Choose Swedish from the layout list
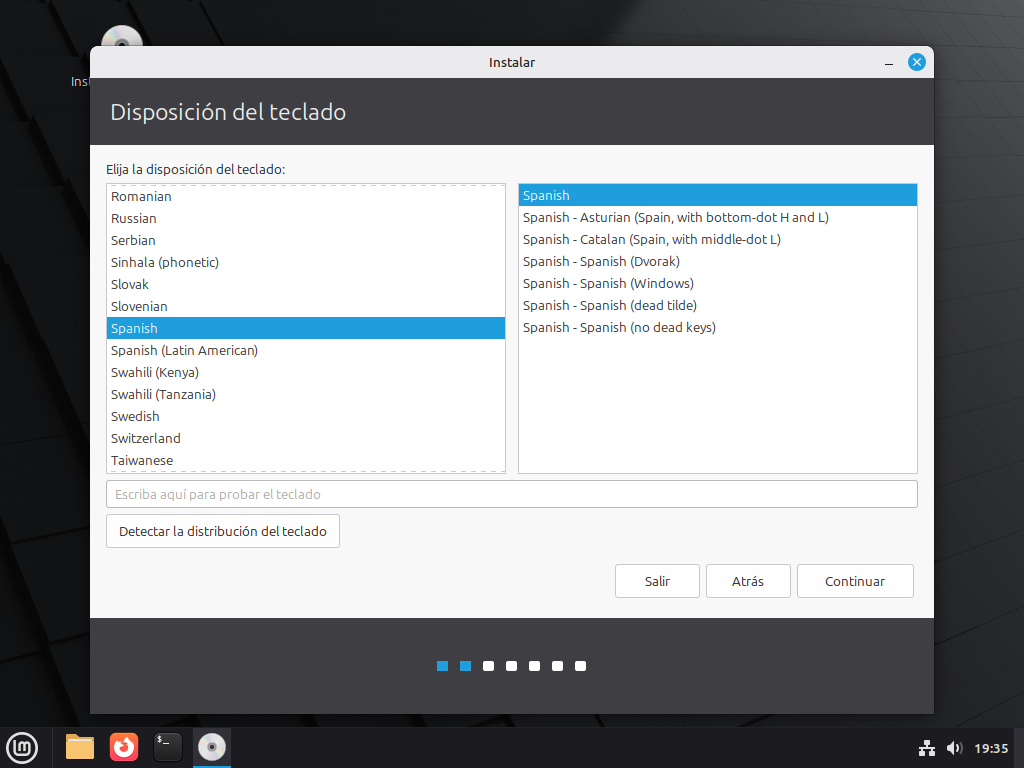 (136, 416)
